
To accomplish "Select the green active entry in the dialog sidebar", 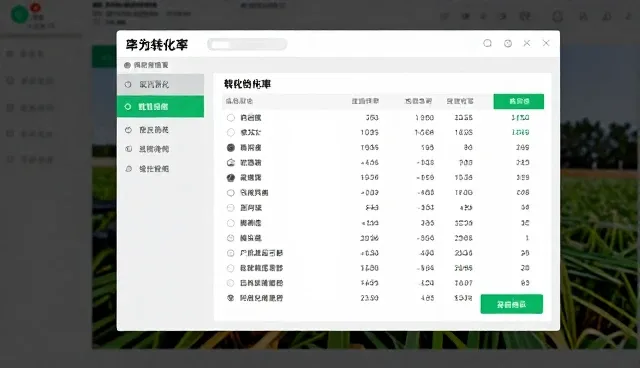I will coord(160,106).
